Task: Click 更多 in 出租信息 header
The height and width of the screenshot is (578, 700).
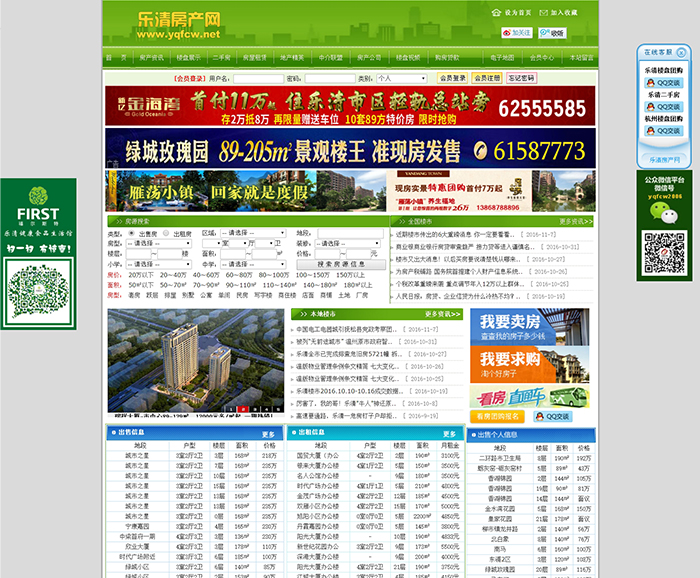Action: pyautogui.click(x=449, y=434)
